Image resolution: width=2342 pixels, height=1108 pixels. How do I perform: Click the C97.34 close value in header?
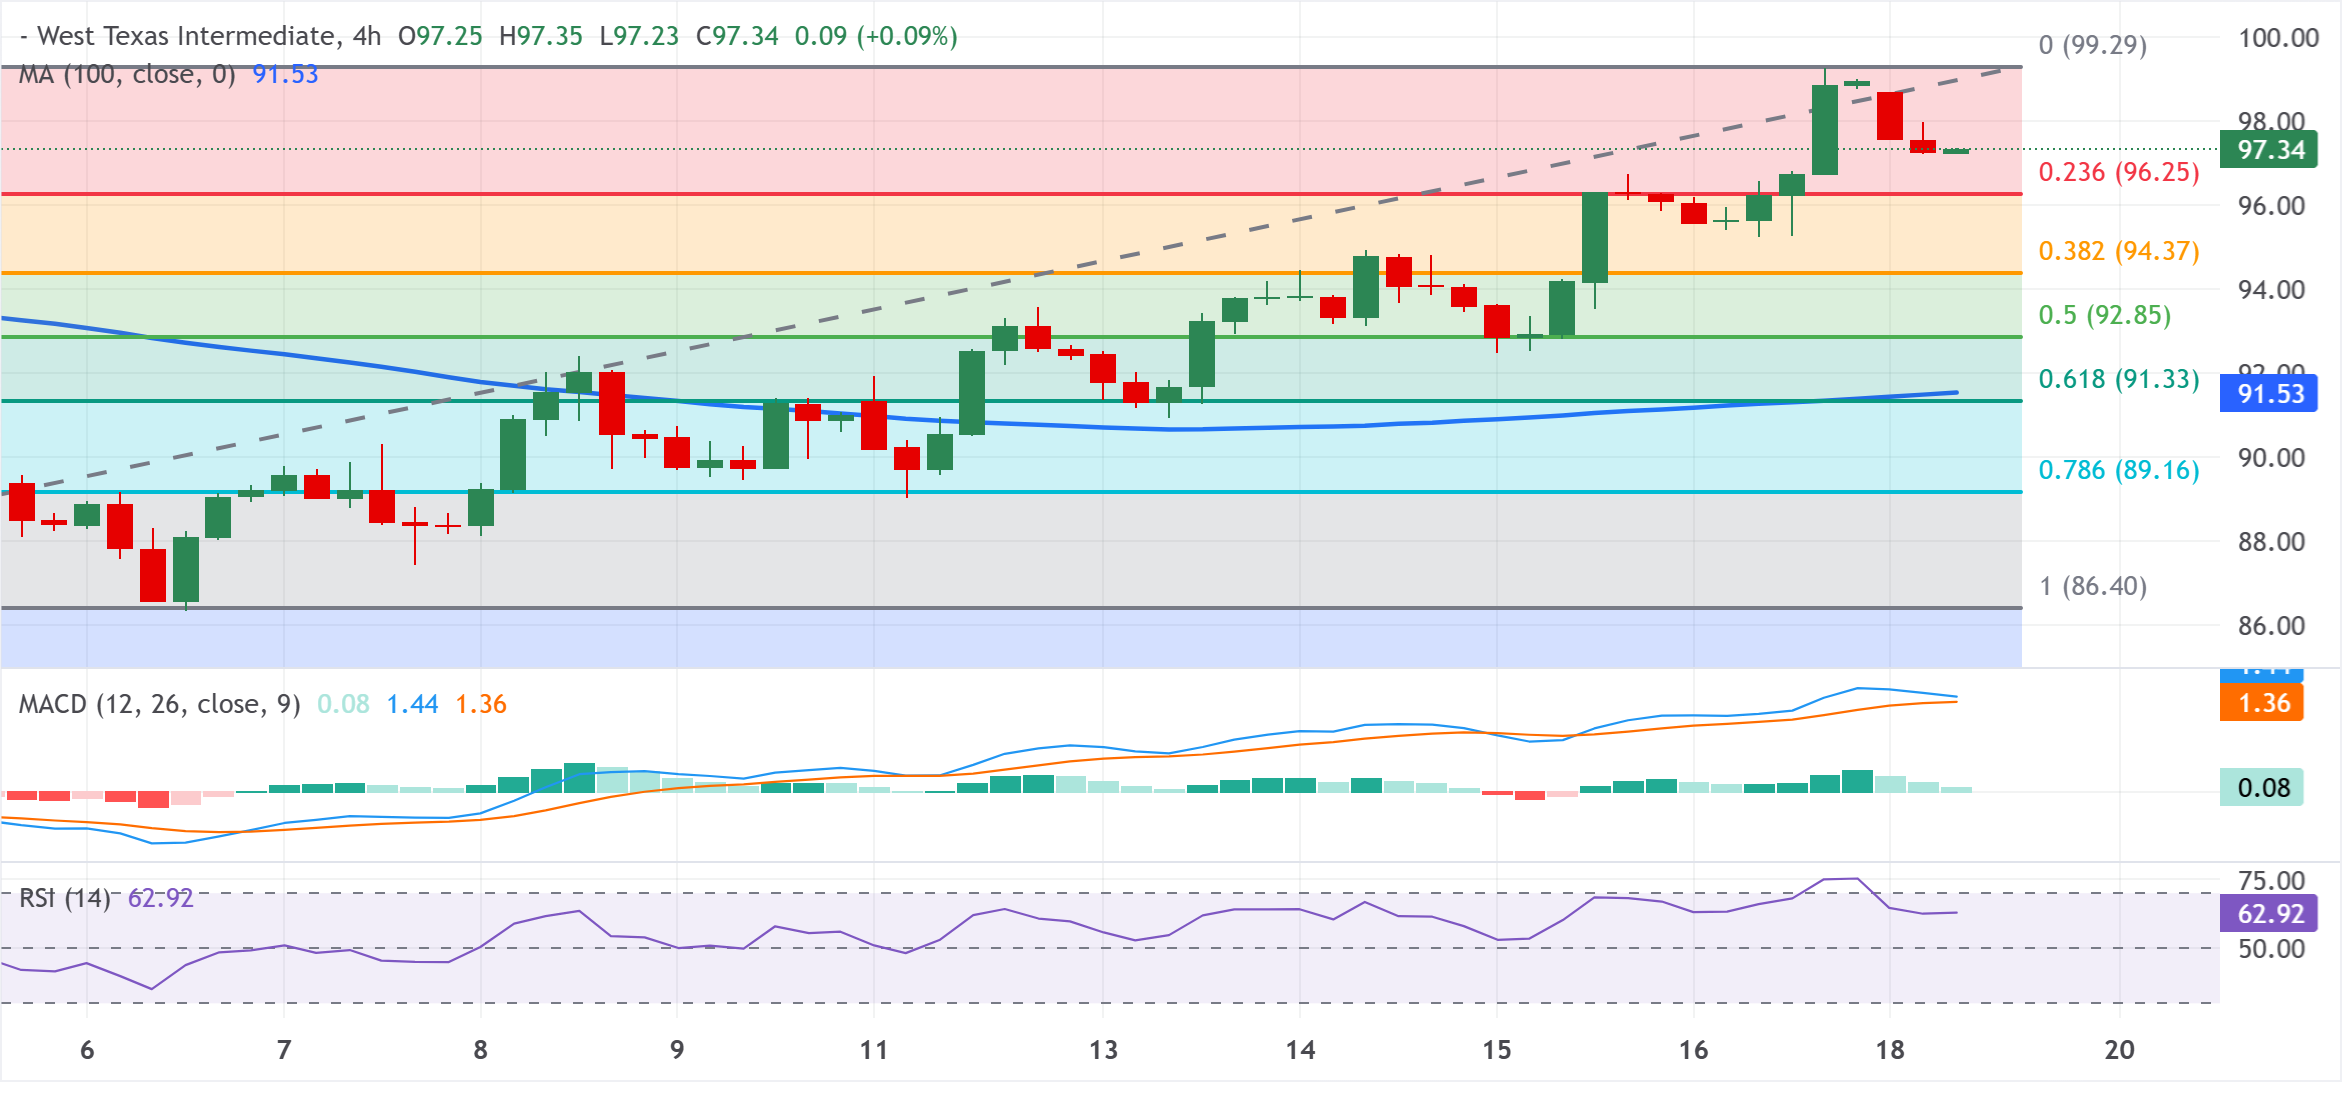tap(737, 36)
